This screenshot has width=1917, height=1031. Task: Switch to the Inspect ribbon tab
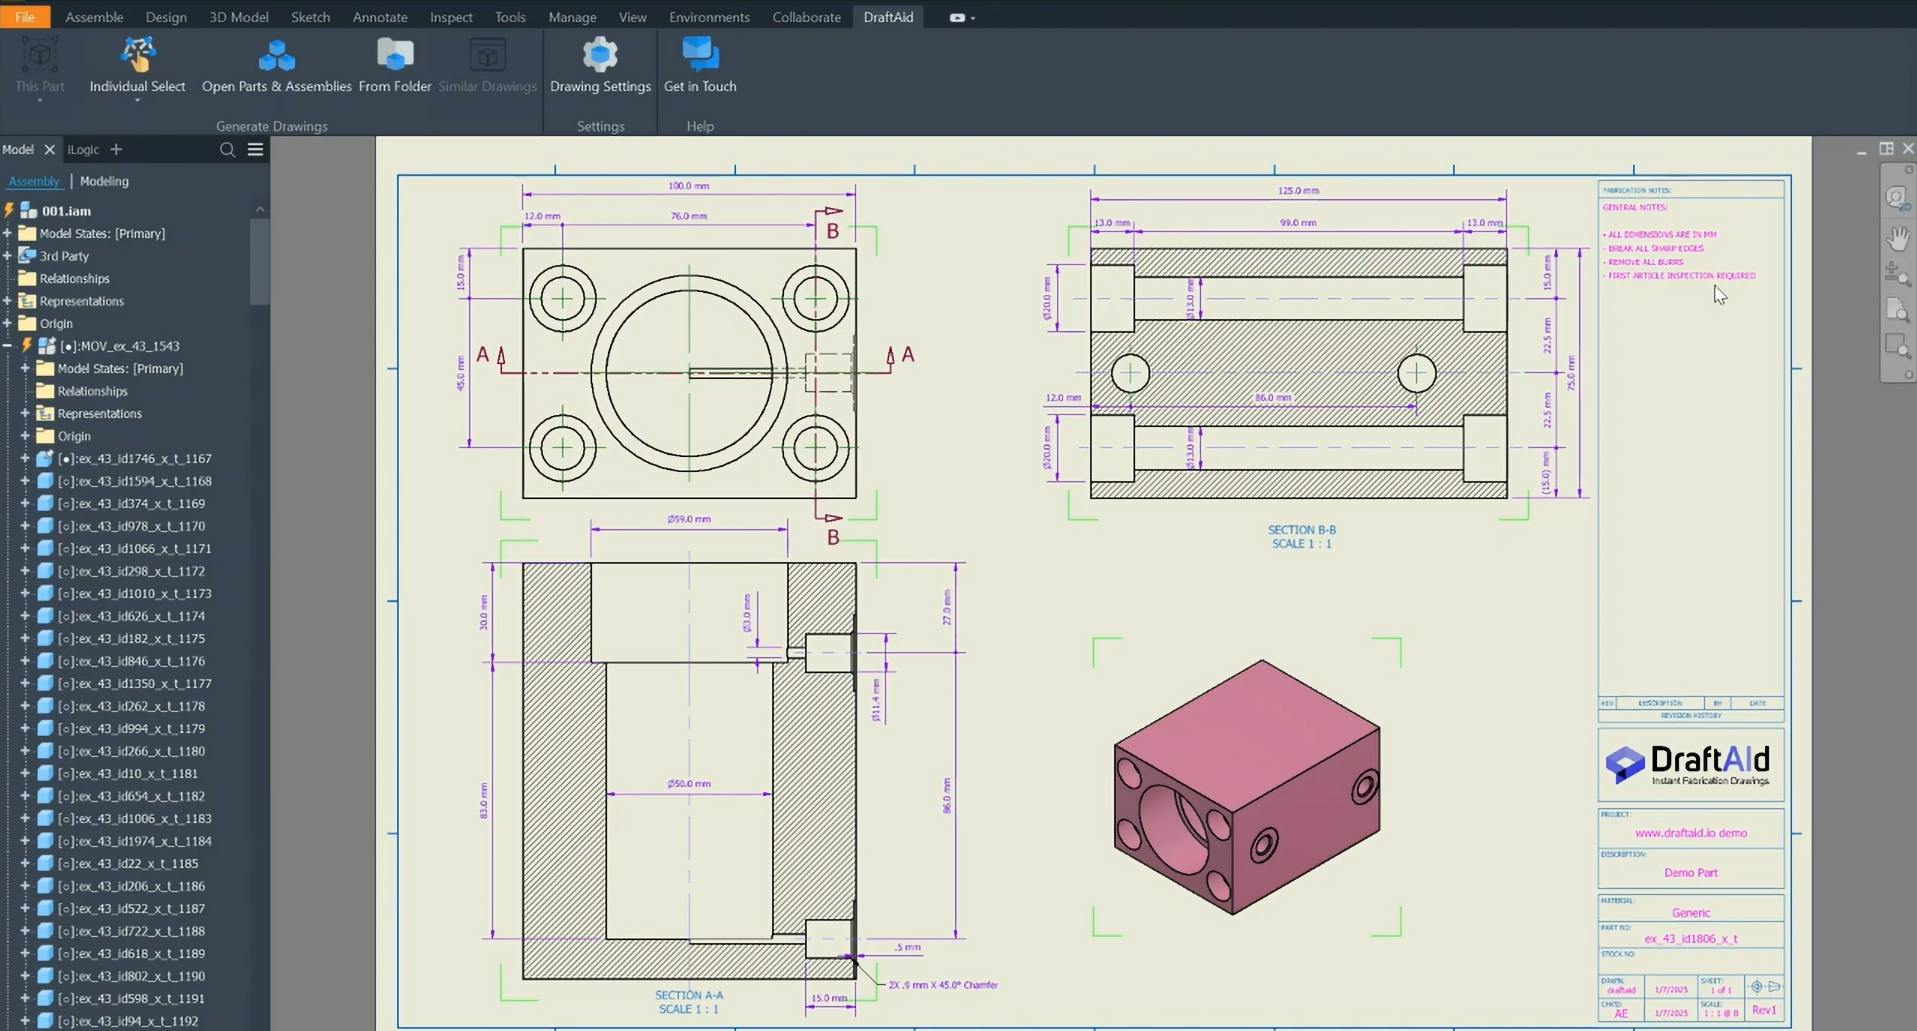click(451, 18)
